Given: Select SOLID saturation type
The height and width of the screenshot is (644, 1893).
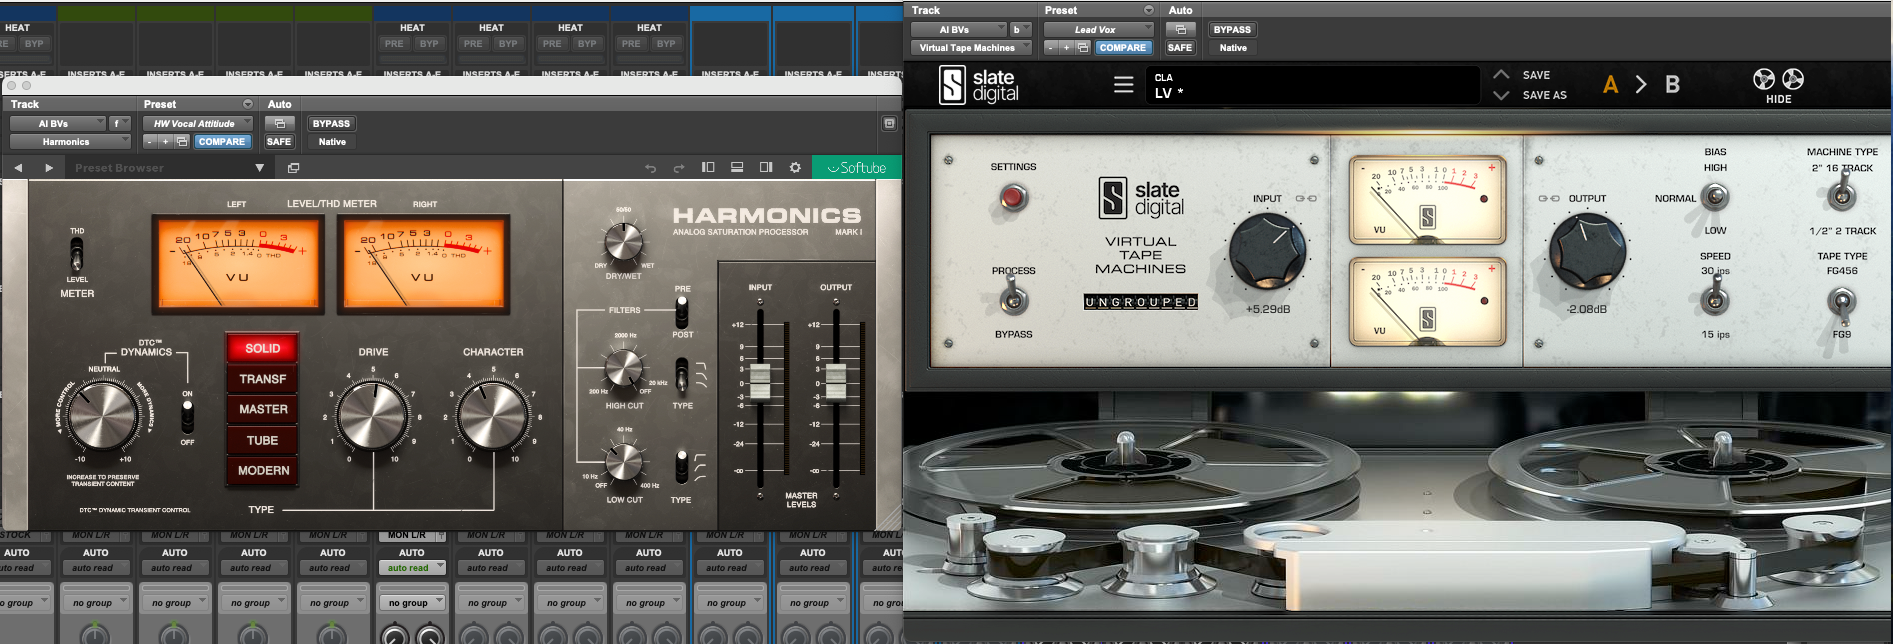Looking at the screenshot, I should click(262, 348).
